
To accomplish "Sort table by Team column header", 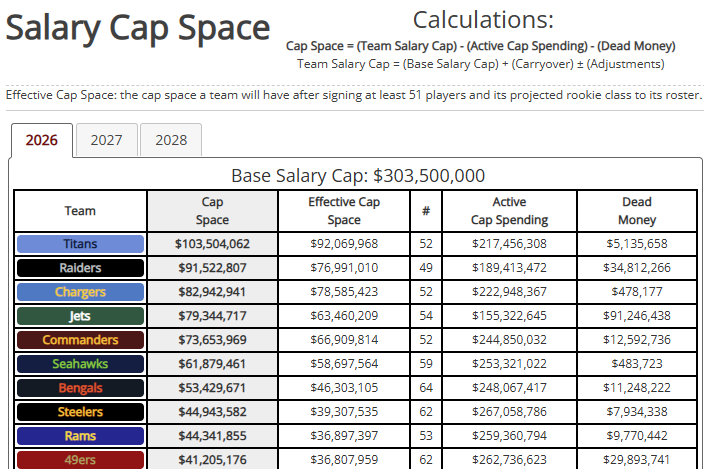I will tap(80, 211).
